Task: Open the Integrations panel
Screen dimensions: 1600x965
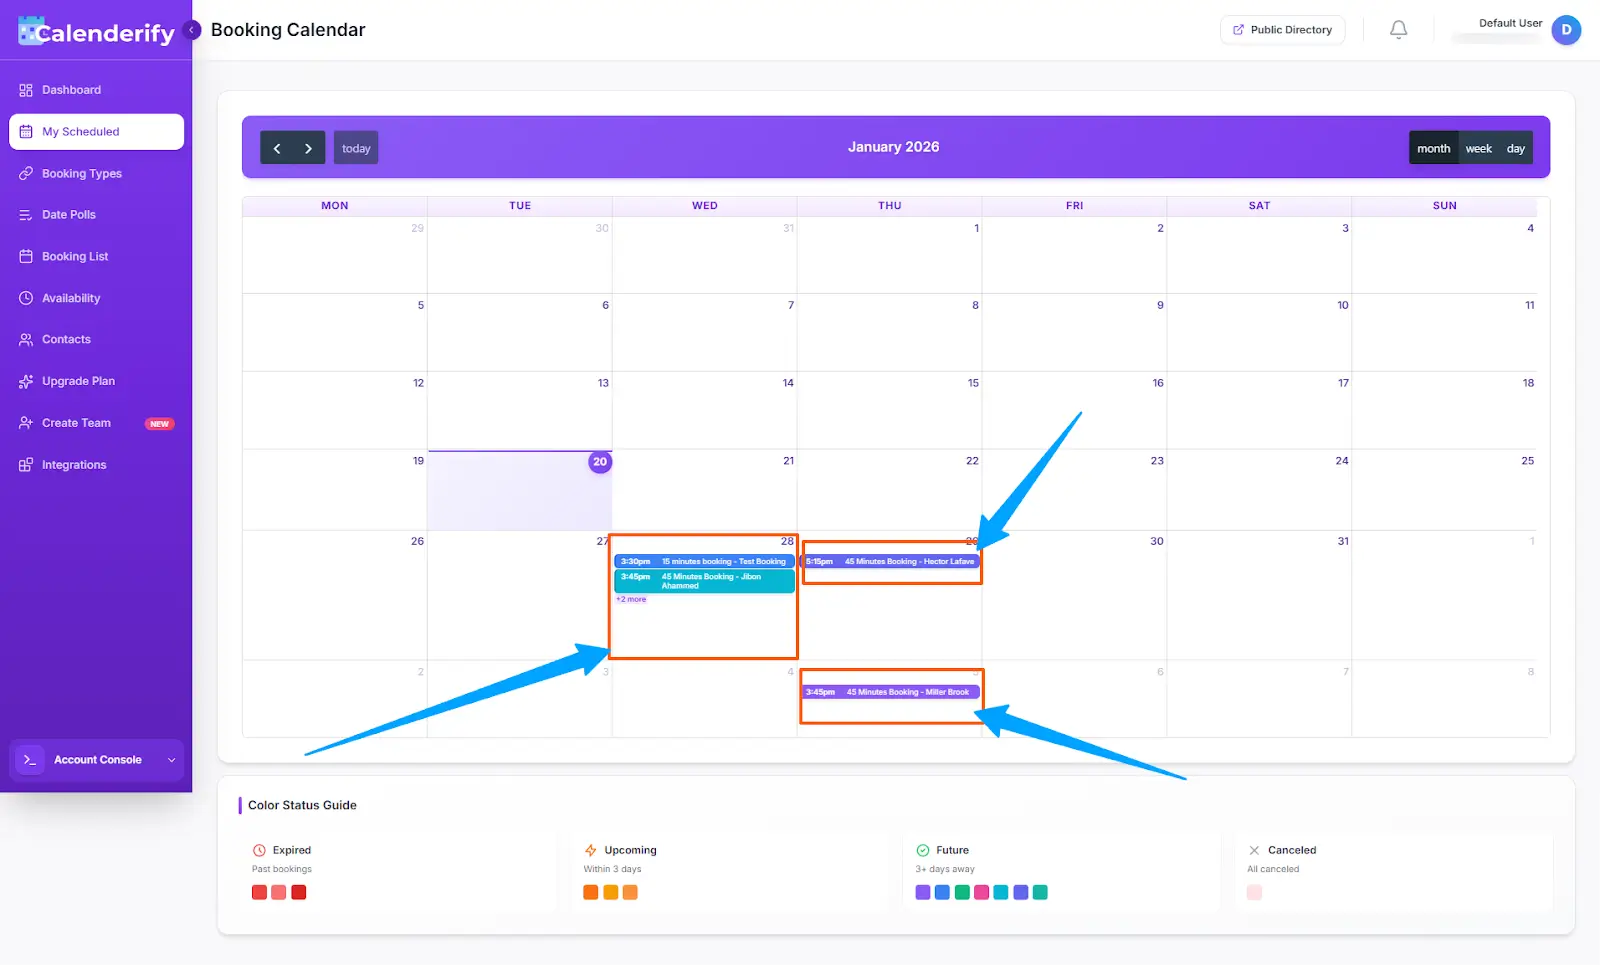Action: point(74,464)
